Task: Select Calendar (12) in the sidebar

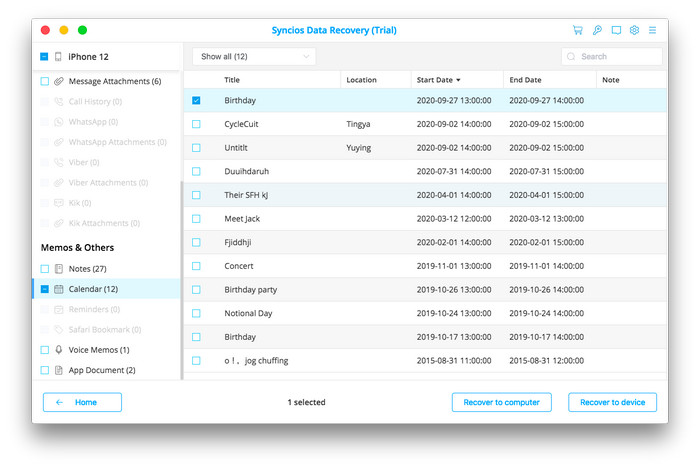Action: pos(107,289)
